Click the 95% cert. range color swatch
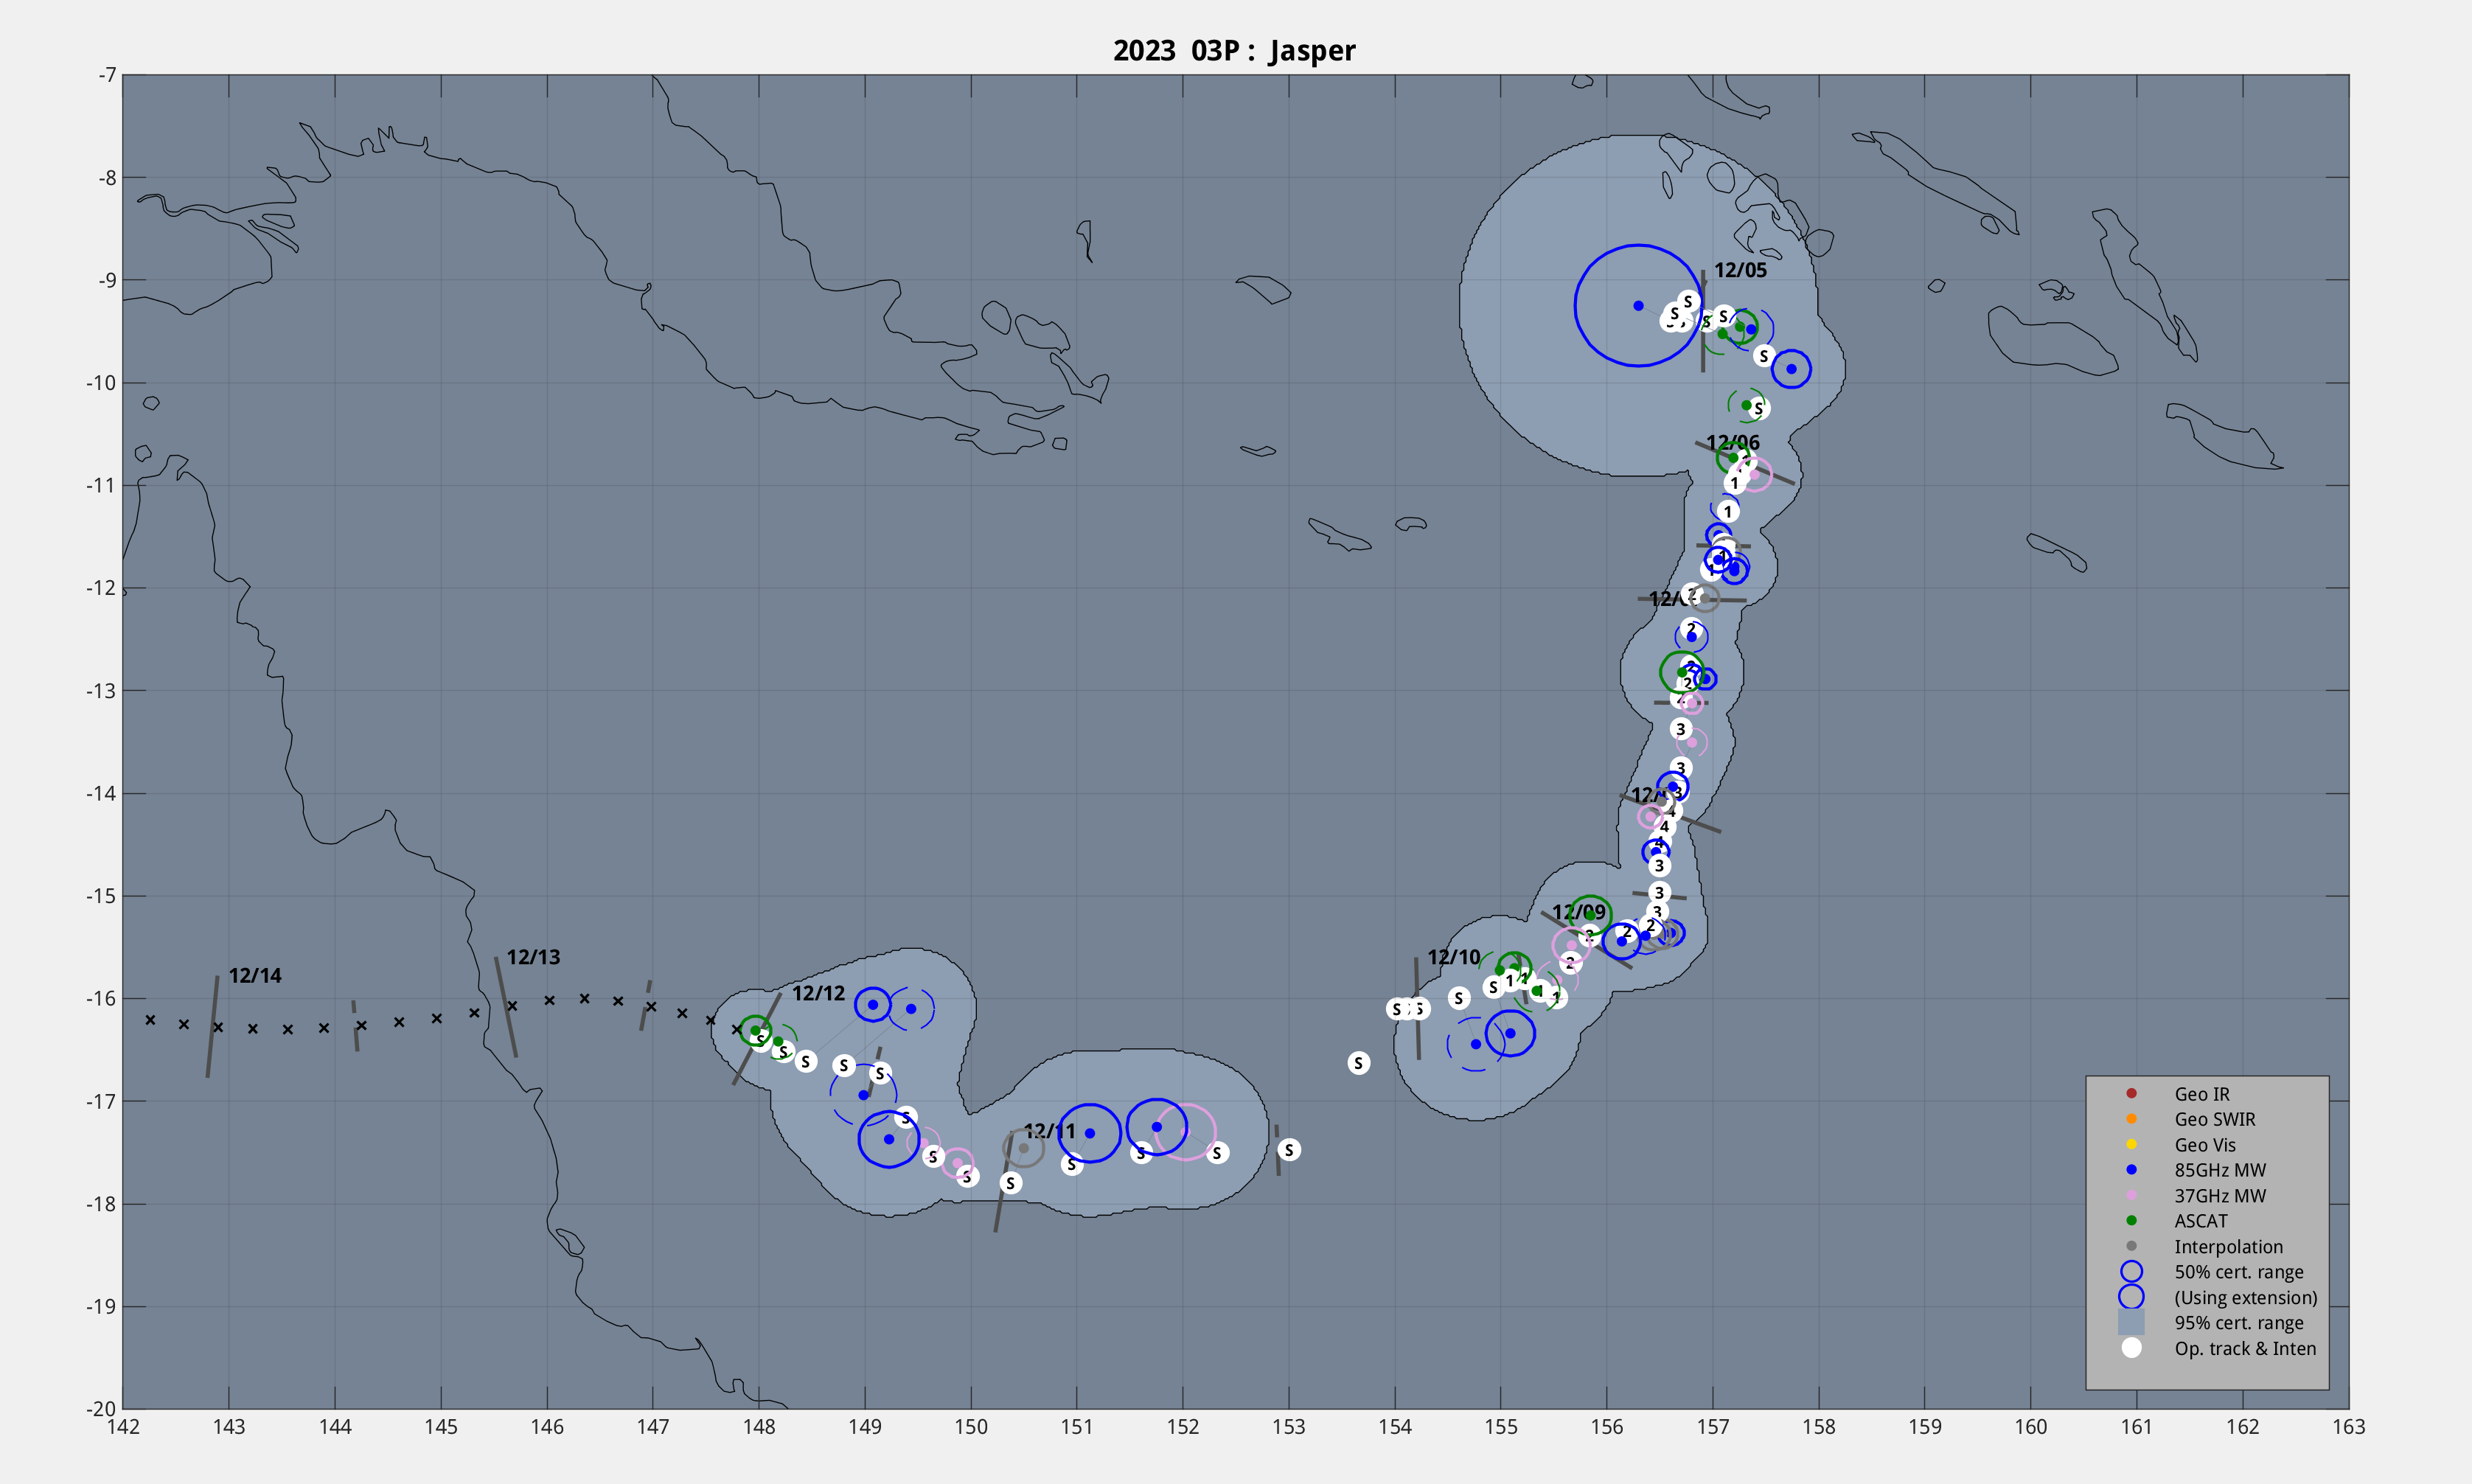Image resolution: width=2472 pixels, height=1484 pixels. 2131,1322
